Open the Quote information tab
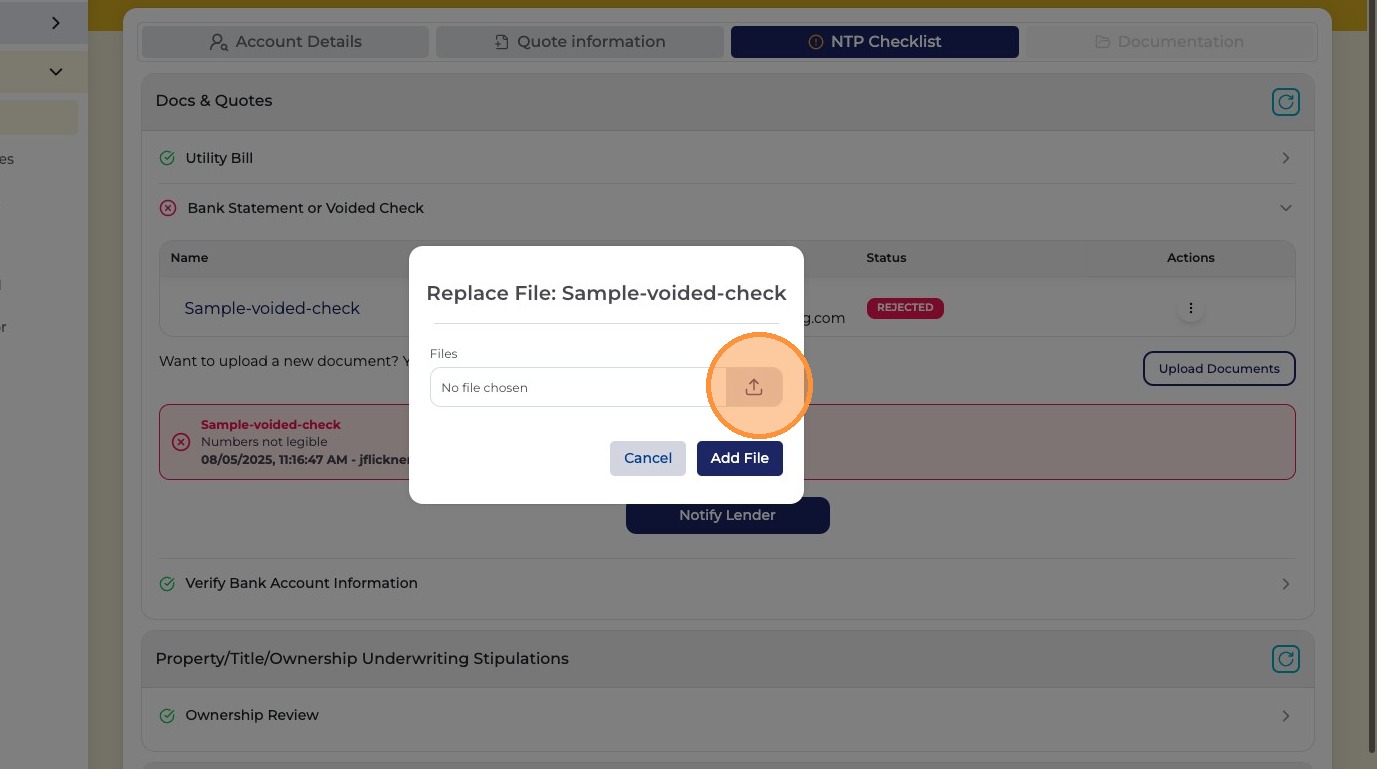This screenshot has width=1377, height=769. pos(580,42)
